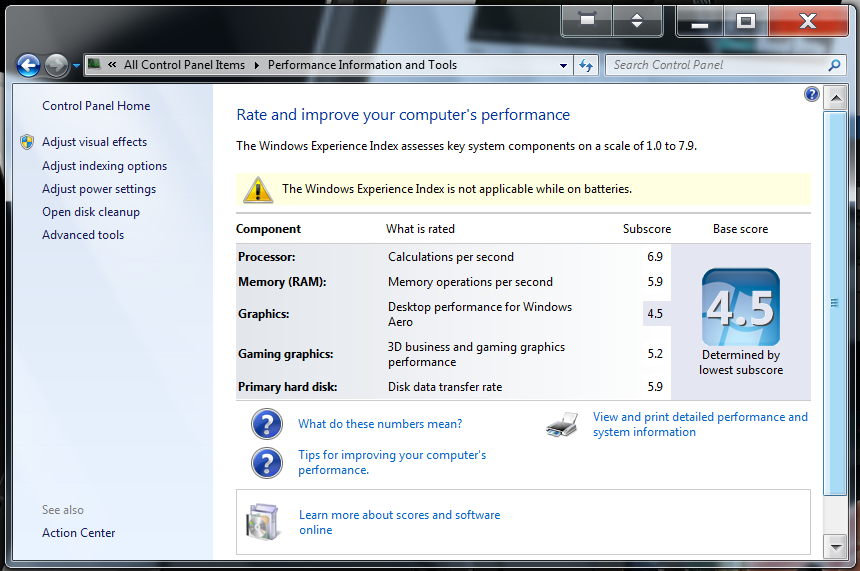Image resolution: width=860 pixels, height=571 pixels.
Task: Go back with the blue Back arrow
Action: pos(28,66)
